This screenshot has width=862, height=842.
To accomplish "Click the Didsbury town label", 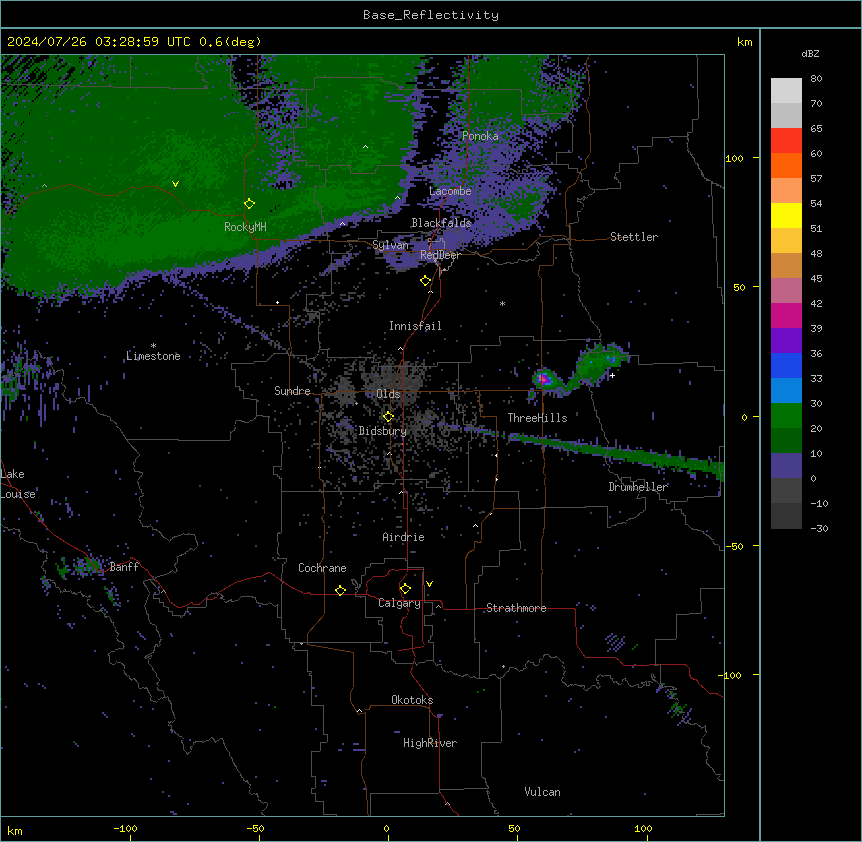I will click(x=383, y=431).
